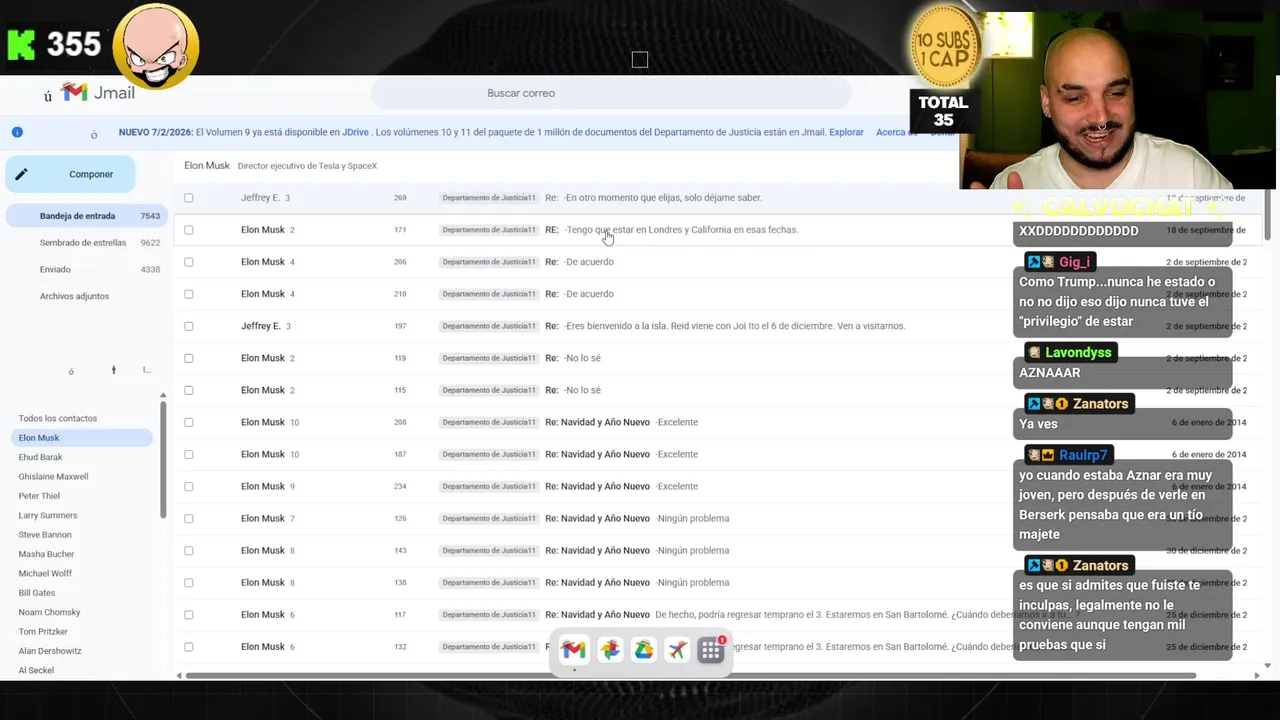Open contact Al Seckel
Viewport: 1280px width, 720px height.
[x=36, y=670]
